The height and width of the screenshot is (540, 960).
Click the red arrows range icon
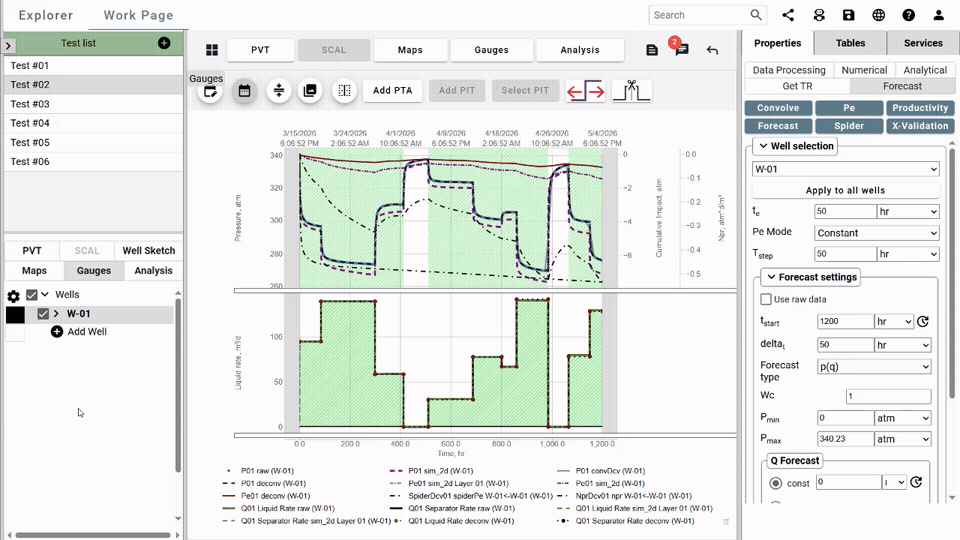pyautogui.click(x=585, y=91)
